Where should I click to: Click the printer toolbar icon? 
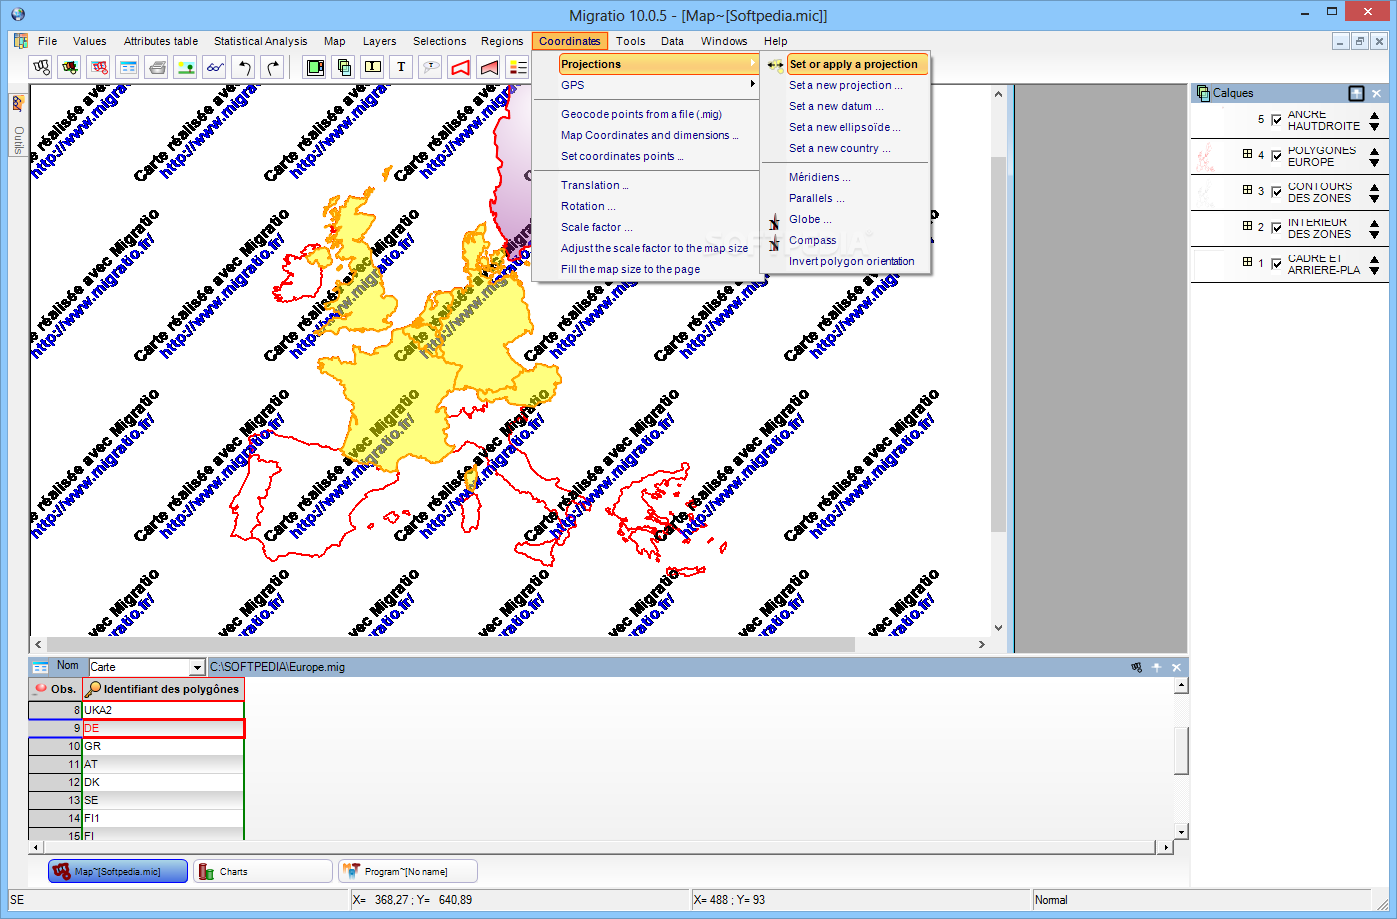click(157, 67)
